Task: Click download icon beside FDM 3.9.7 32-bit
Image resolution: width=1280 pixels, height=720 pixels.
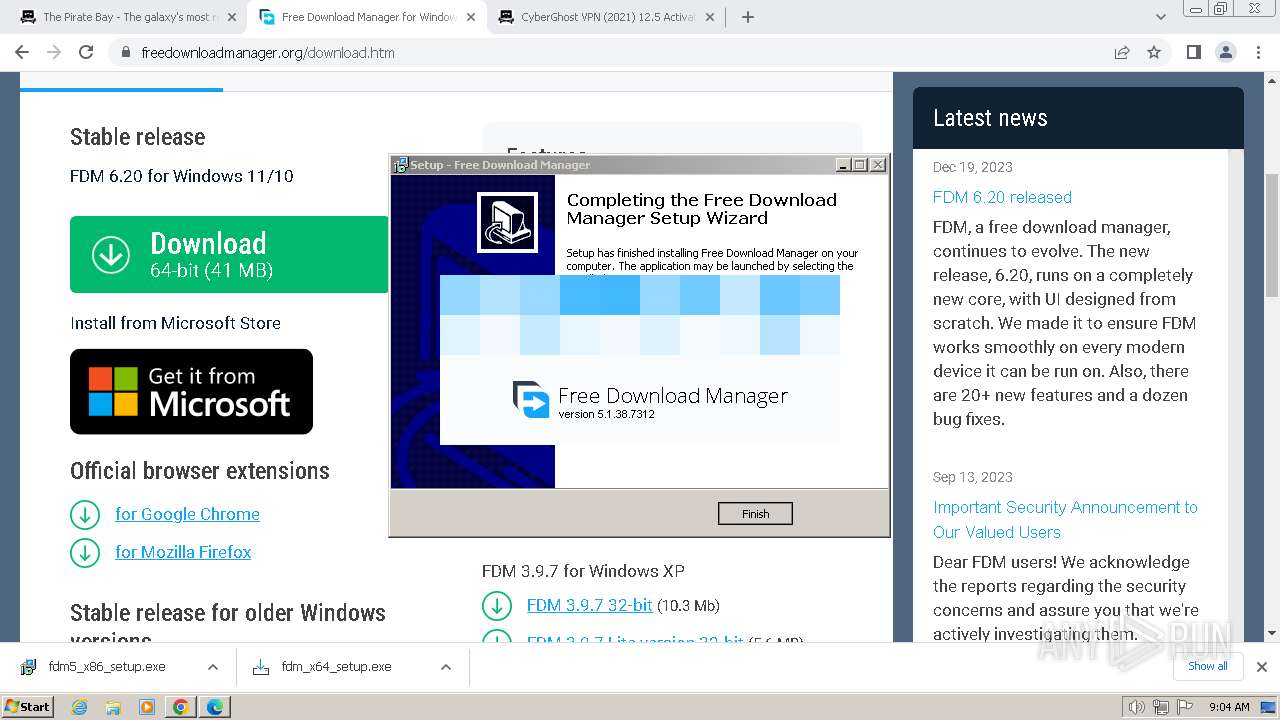Action: pos(497,606)
